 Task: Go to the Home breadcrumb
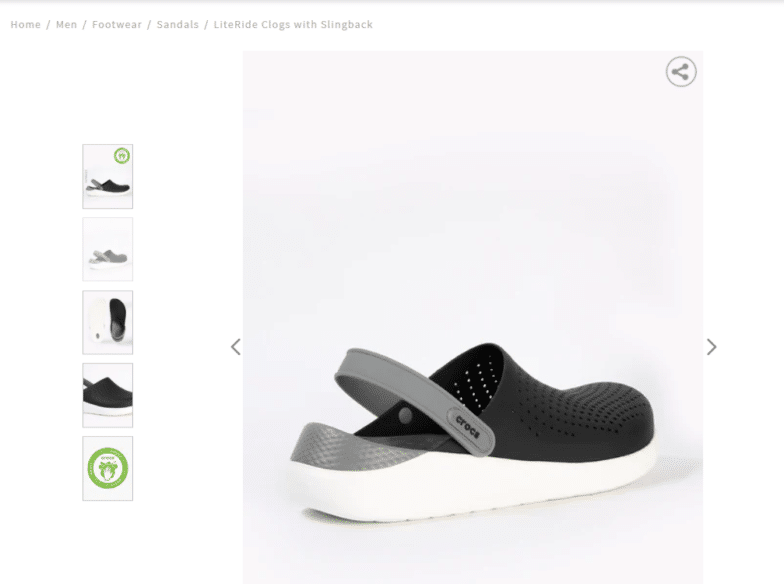click(26, 24)
